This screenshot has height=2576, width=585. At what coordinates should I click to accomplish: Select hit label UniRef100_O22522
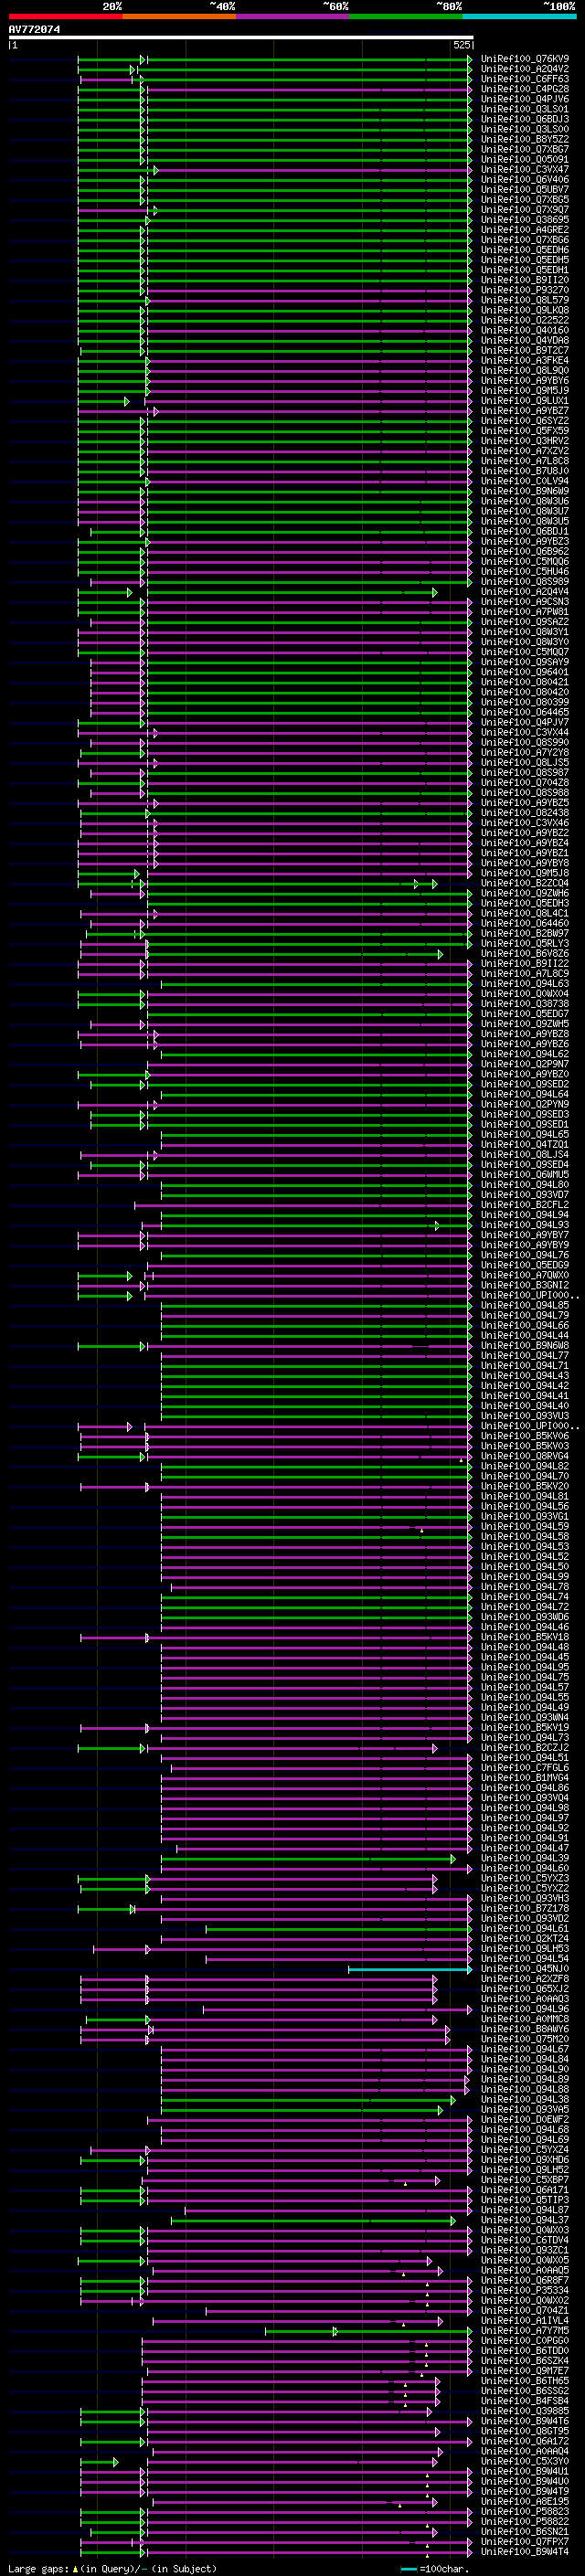(x=524, y=320)
